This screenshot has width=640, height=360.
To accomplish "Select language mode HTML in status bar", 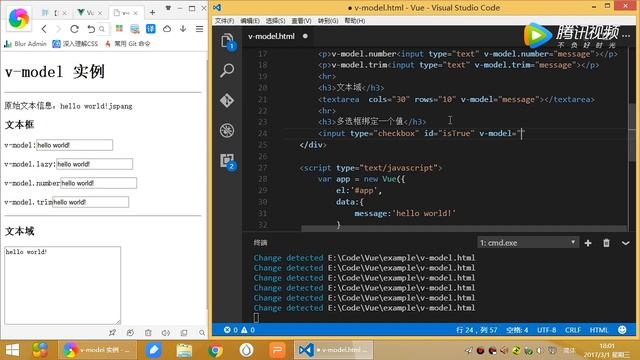I will pos(599,330).
